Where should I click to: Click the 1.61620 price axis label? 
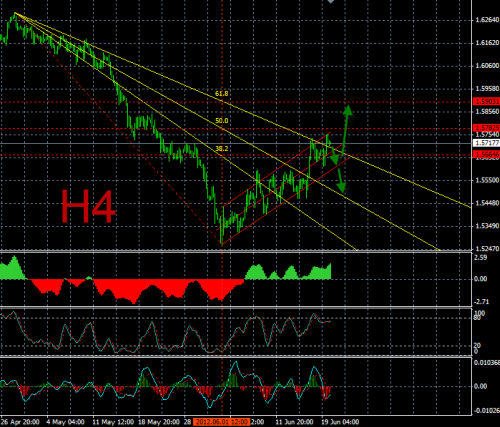(x=487, y=43)
